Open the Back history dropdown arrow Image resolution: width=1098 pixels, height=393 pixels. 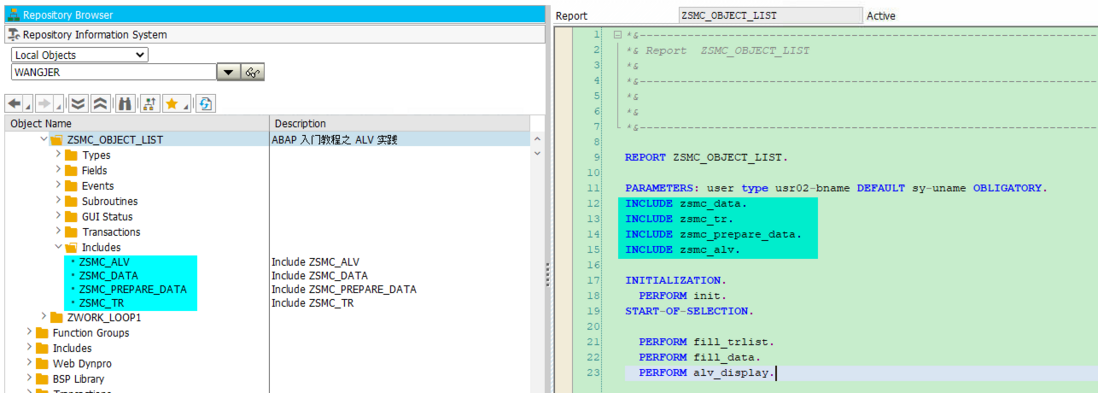28,107
